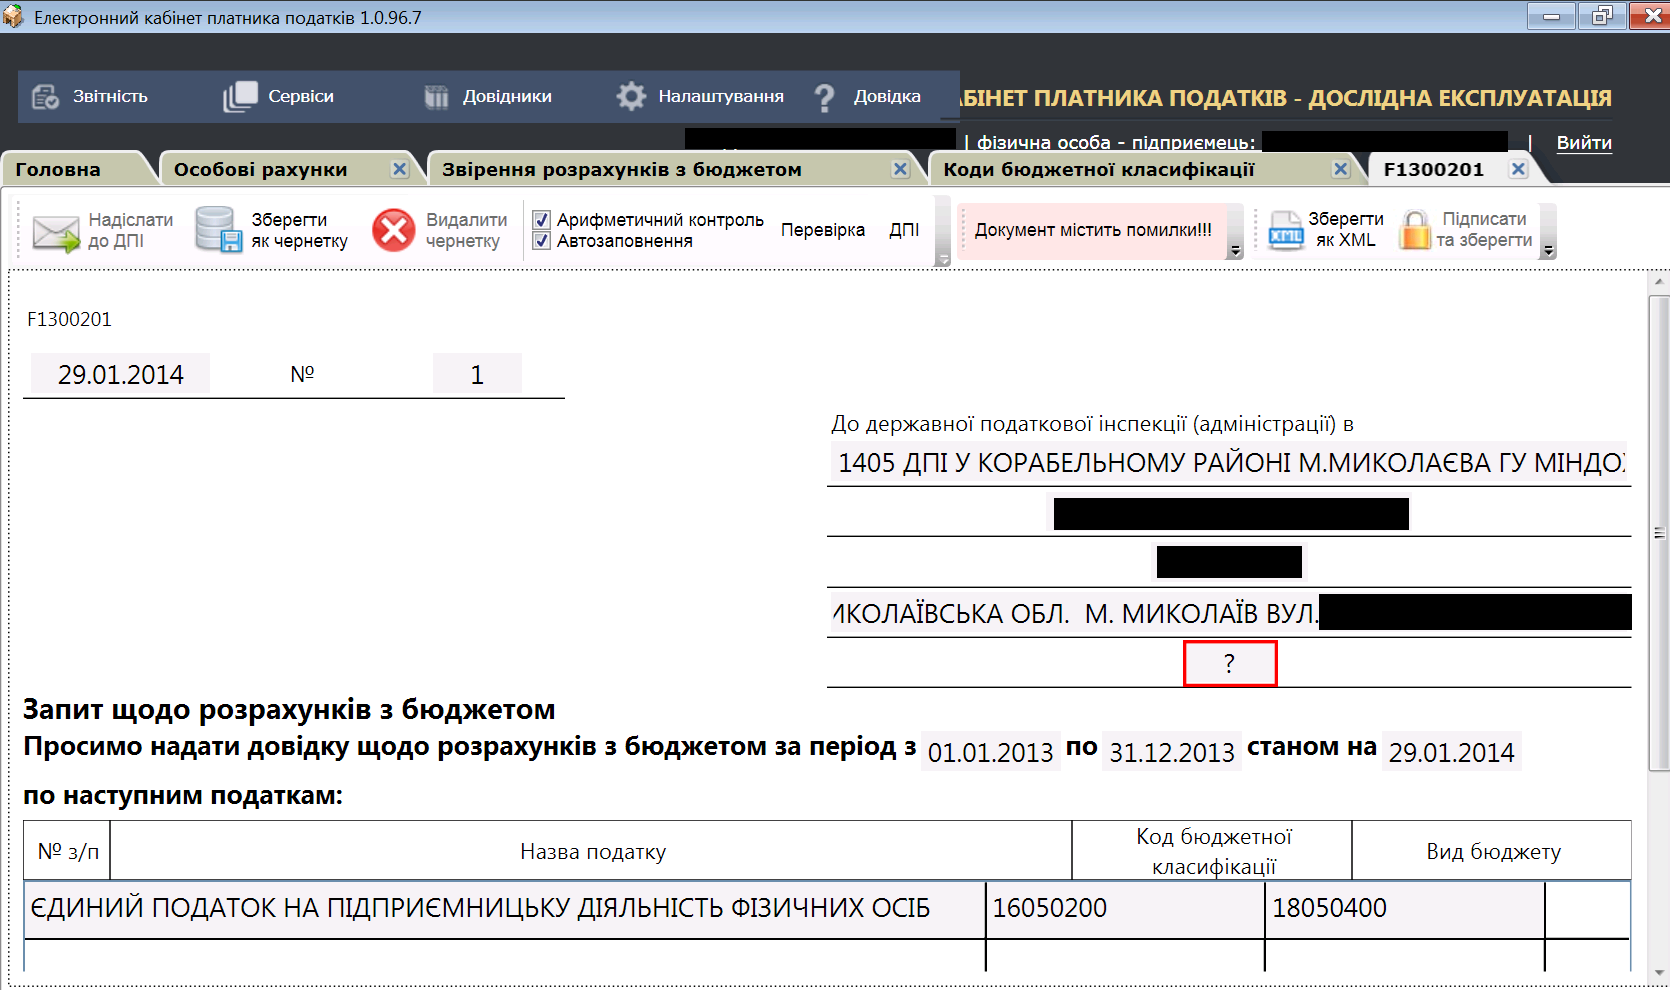Click the send to ДПІ envelope icon
The image size is (1670, 990).
(x=55, y=232)
